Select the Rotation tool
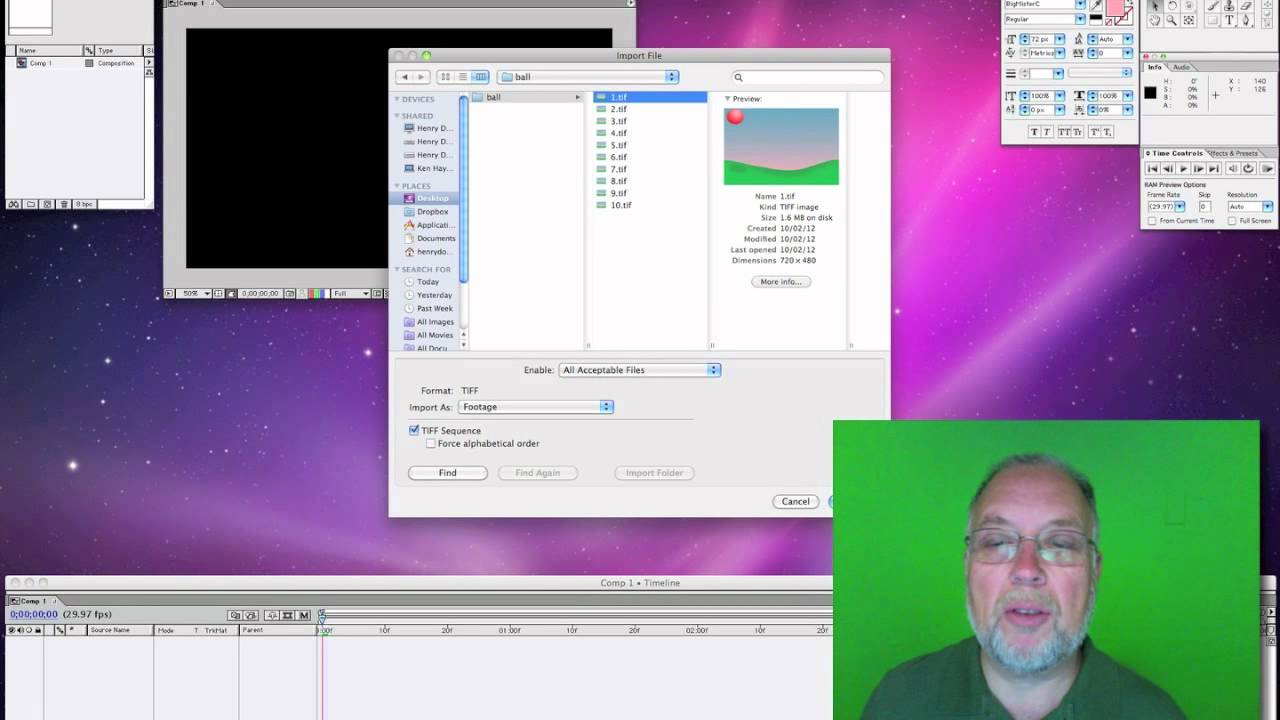Image resolution: width=1280 pixels, height=720 pixels. coord(1172,6)
